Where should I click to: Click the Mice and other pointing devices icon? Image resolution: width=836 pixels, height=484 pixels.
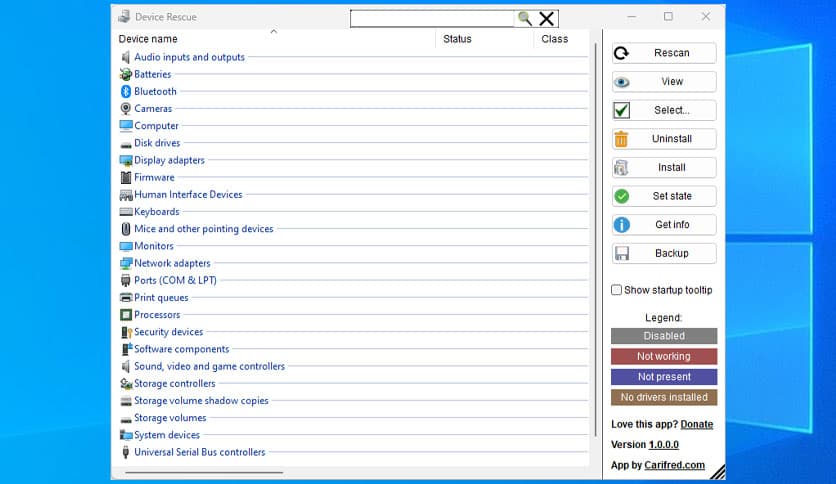(x=126, y=229)
